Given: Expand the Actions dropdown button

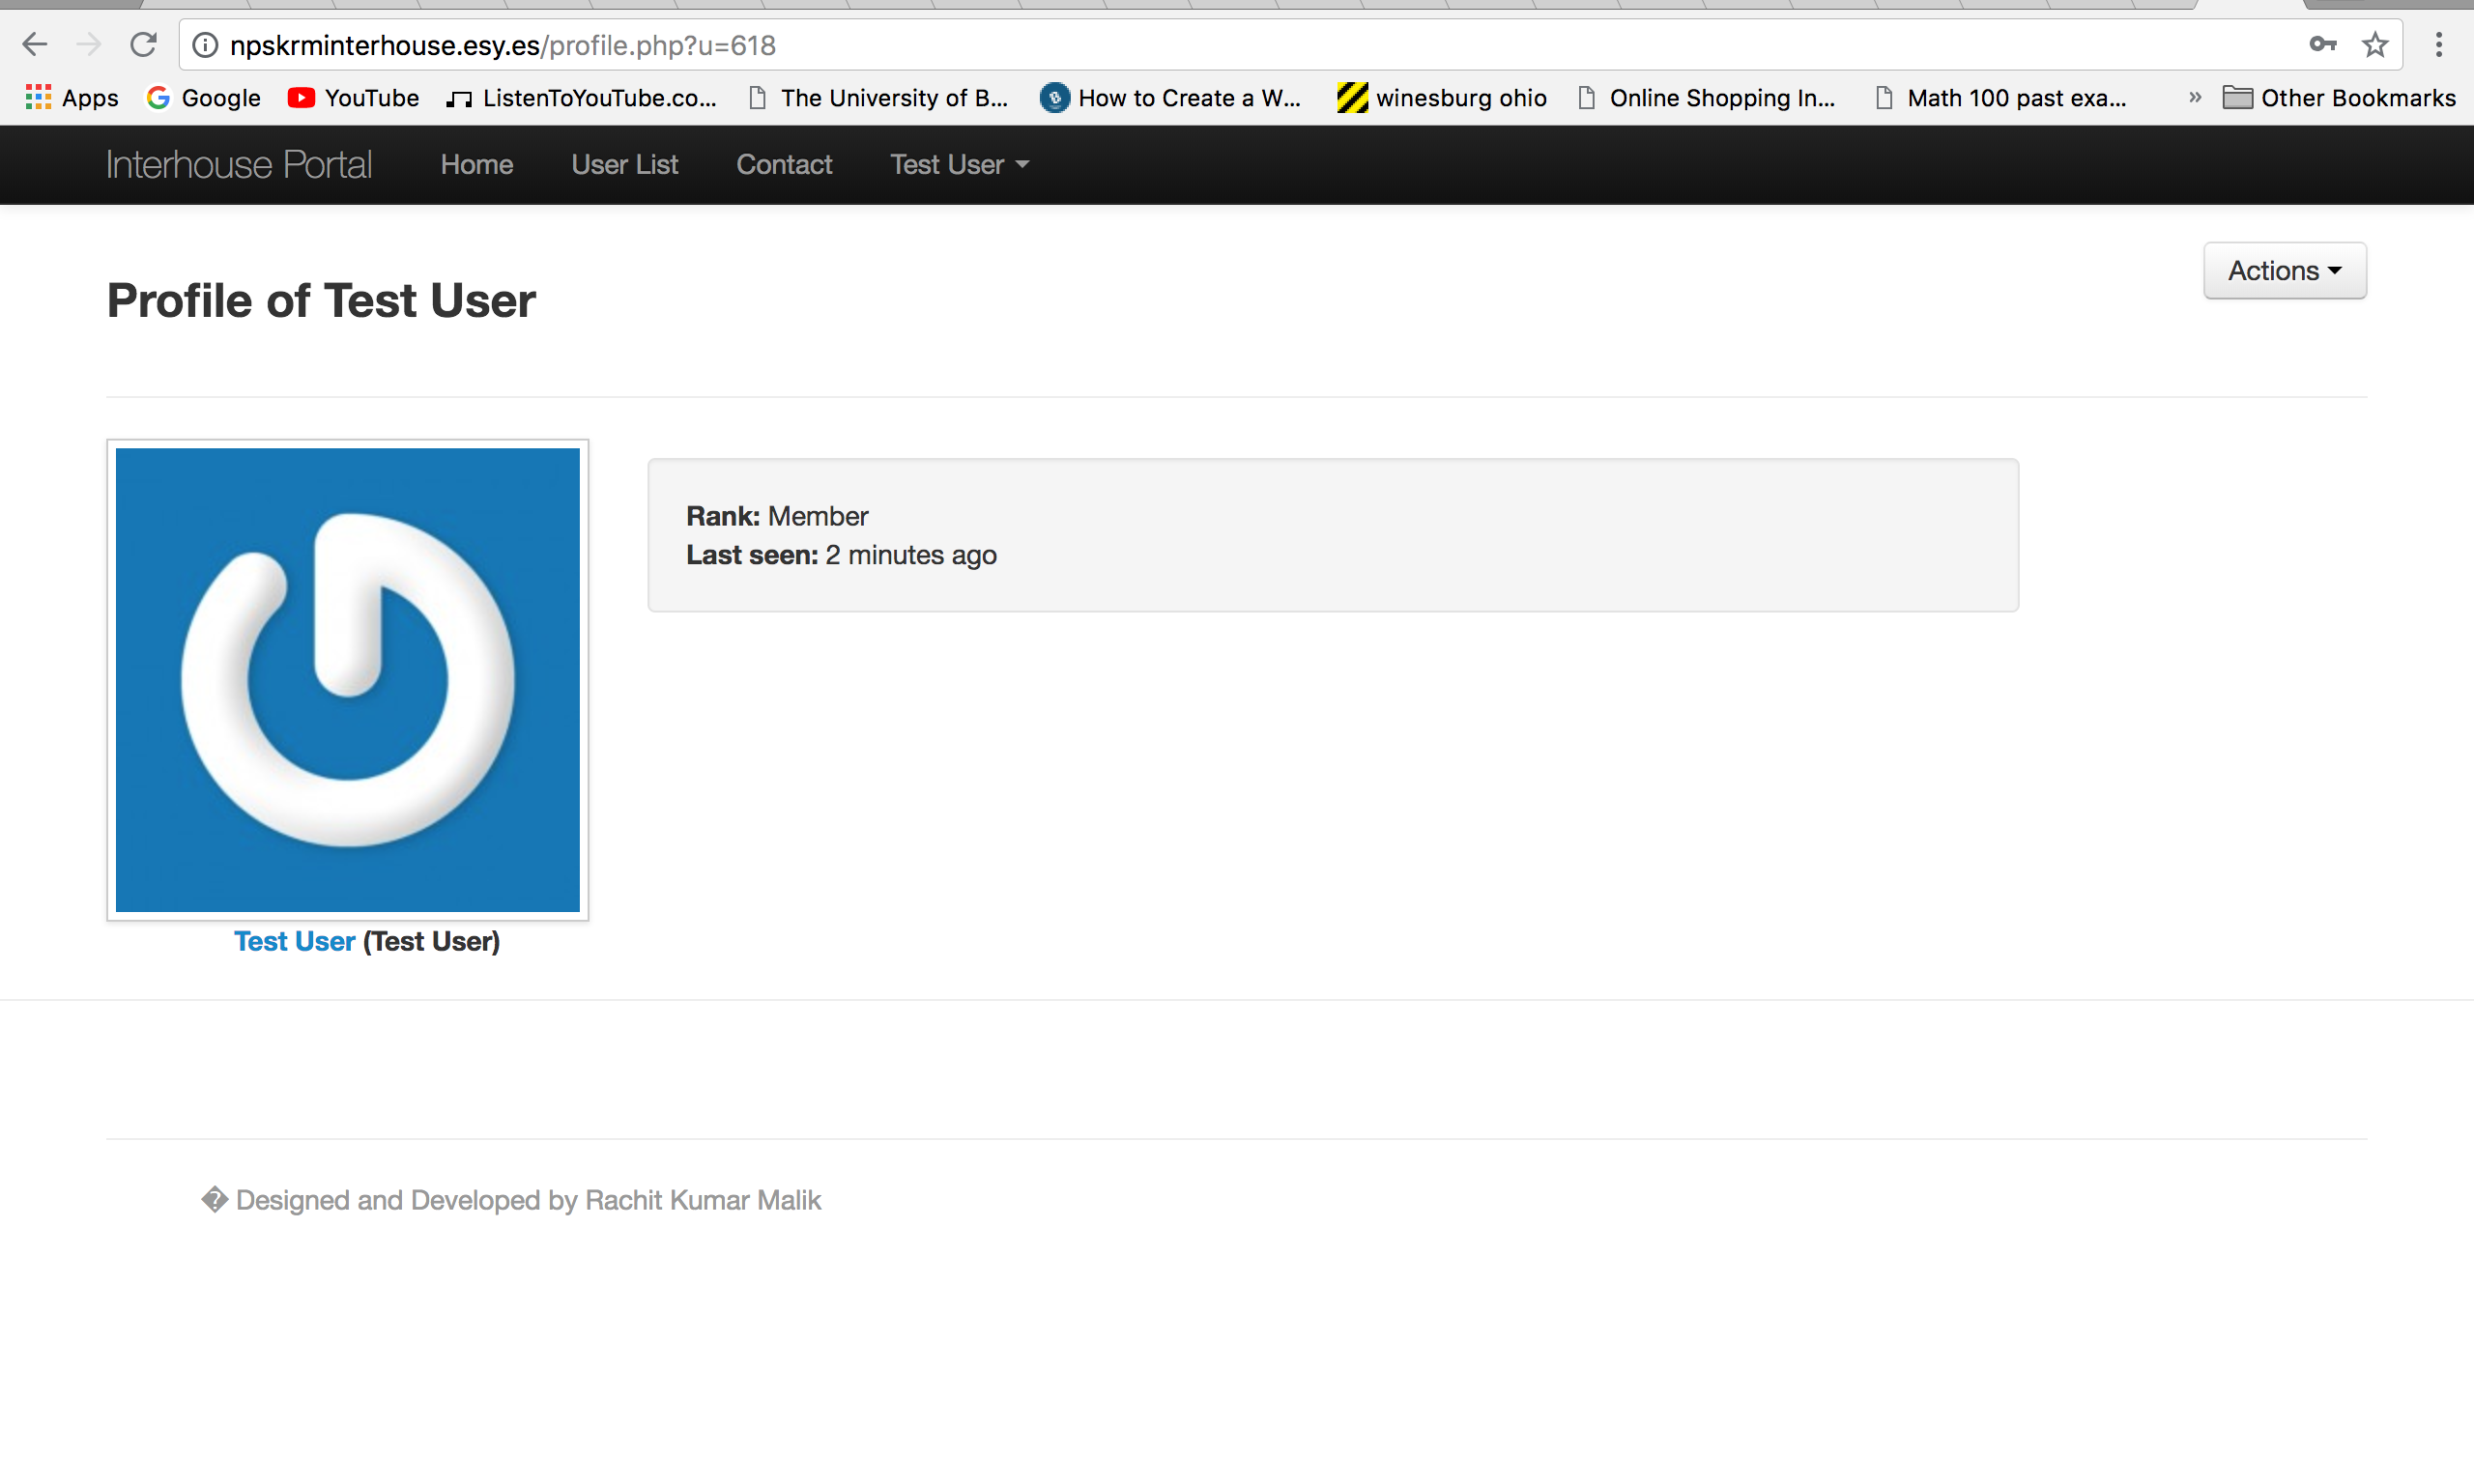Looking at the screenshot, I should tap(2284, 271).
